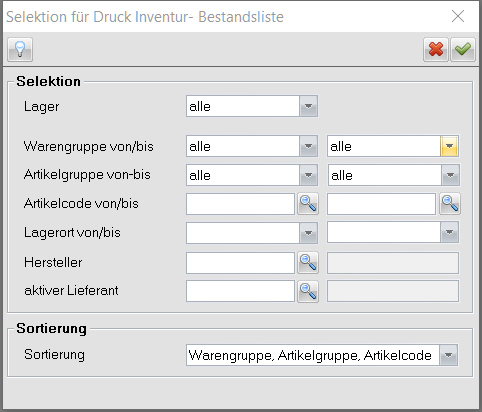Search Artikelcode 'von' with magnifier icon

[x=308, y=204]
